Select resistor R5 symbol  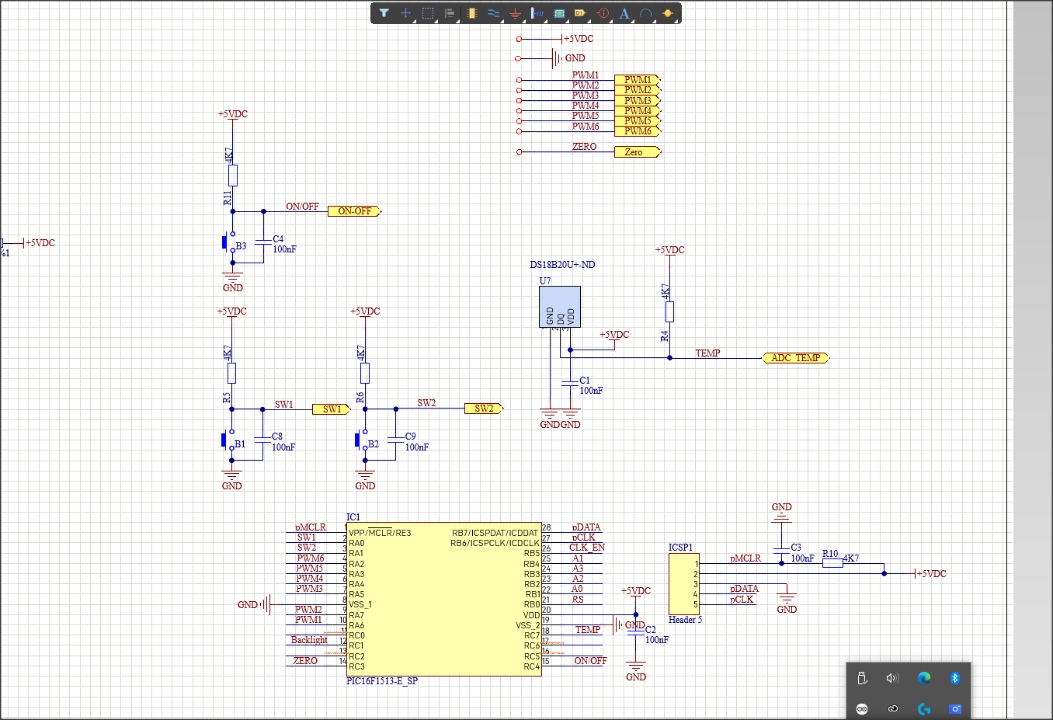[x=231, y=373]
